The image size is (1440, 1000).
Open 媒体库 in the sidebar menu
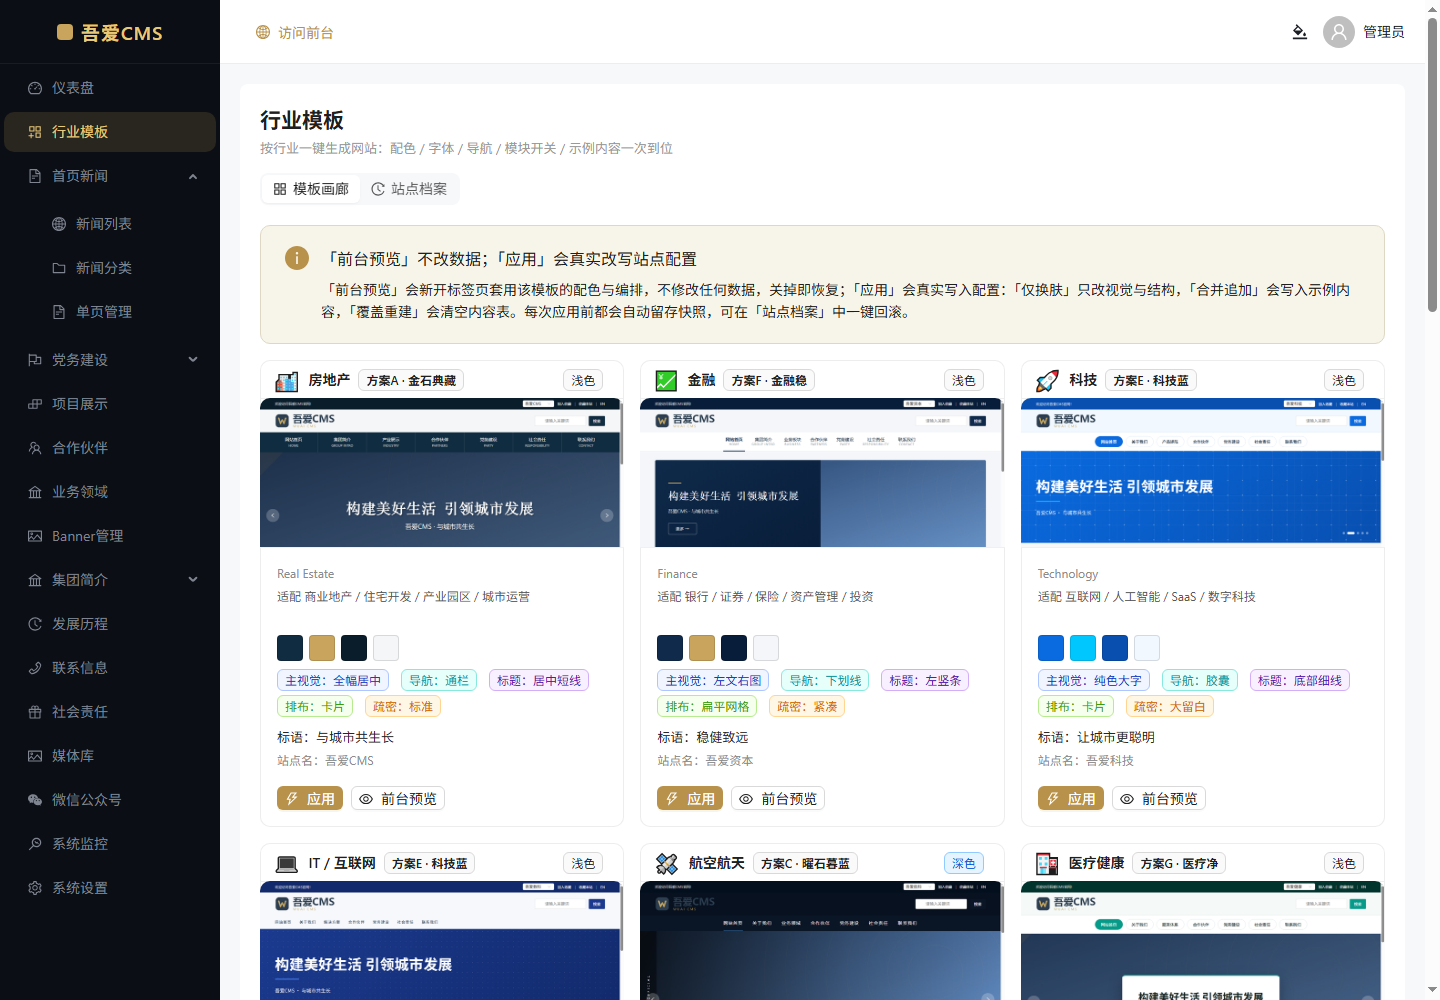(110, 756)
